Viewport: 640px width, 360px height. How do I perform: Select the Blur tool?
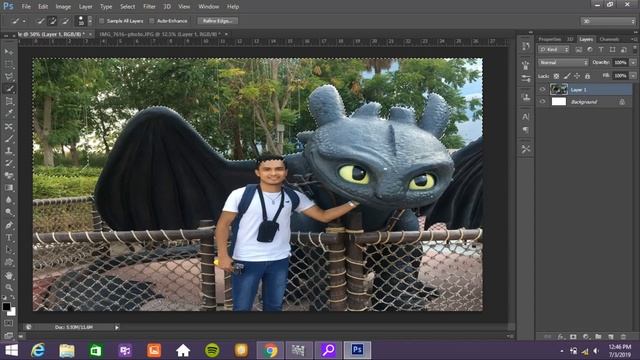tap(9, 200)
